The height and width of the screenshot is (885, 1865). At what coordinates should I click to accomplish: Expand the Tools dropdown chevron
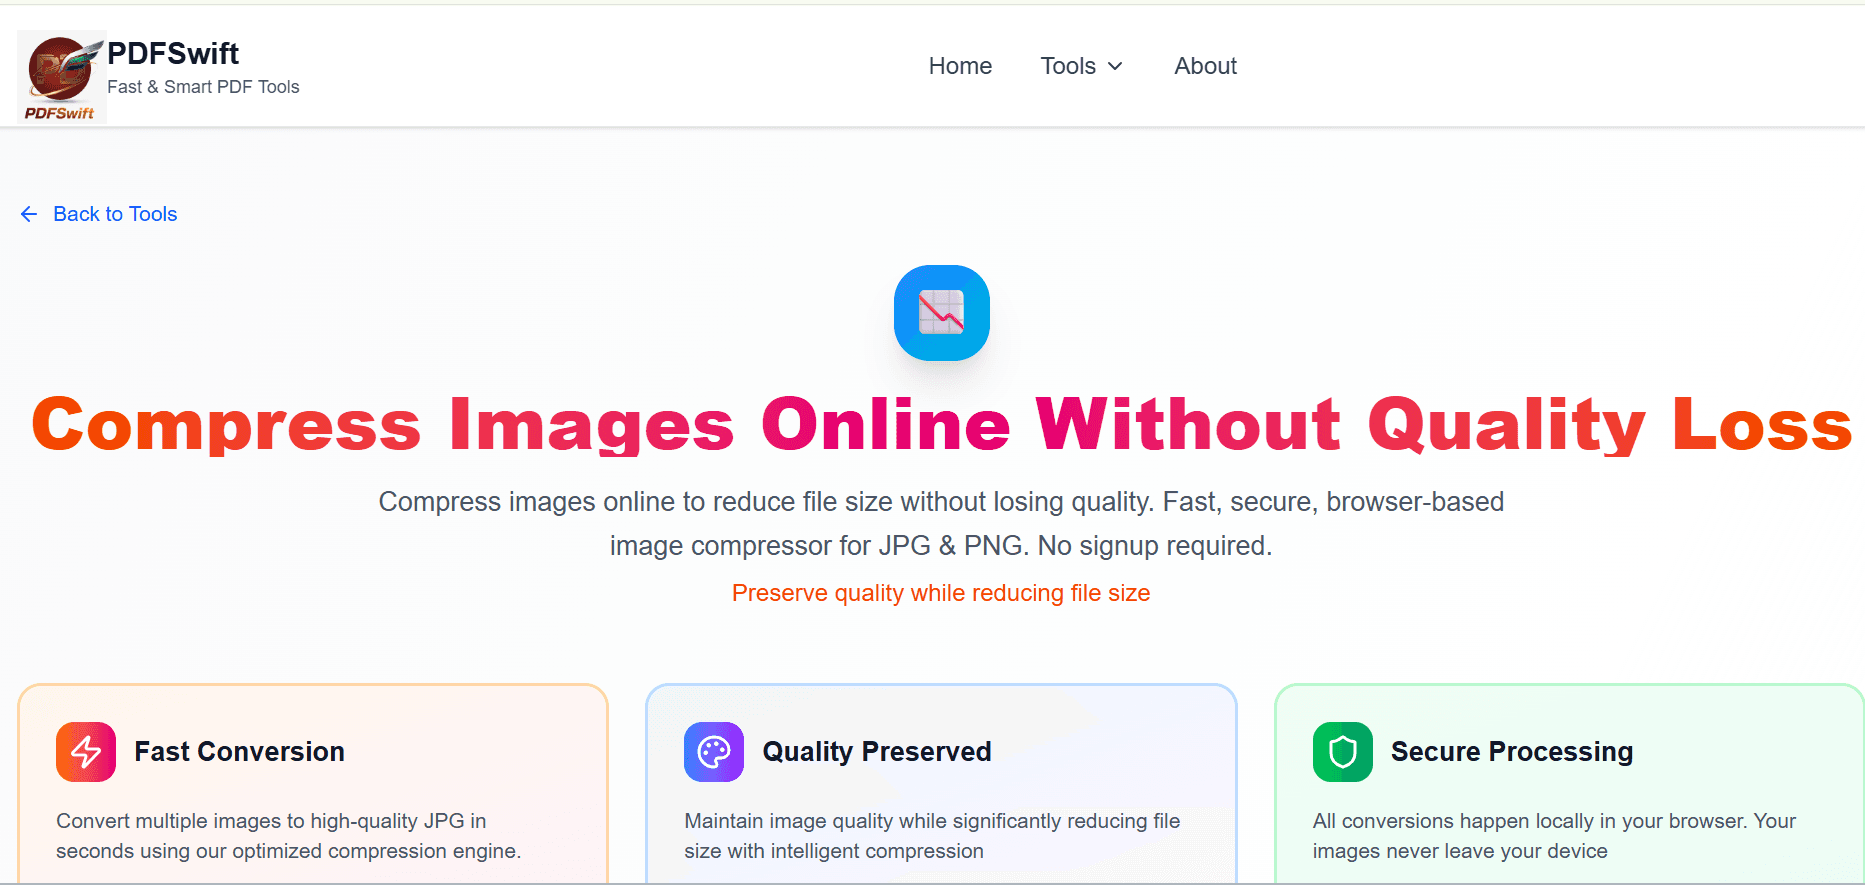[1116, 66]
